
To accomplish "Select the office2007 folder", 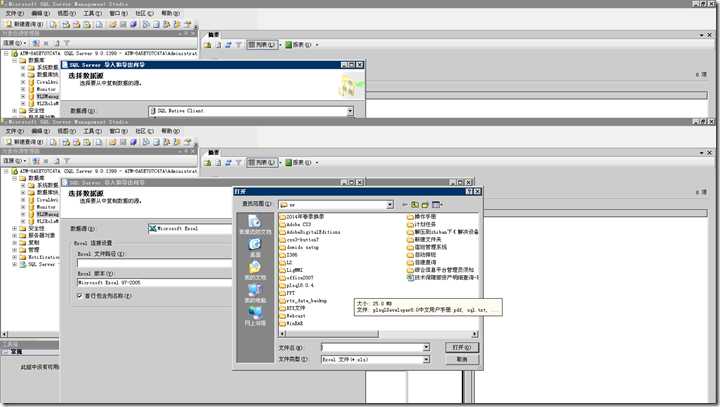I will coord(296,278).
